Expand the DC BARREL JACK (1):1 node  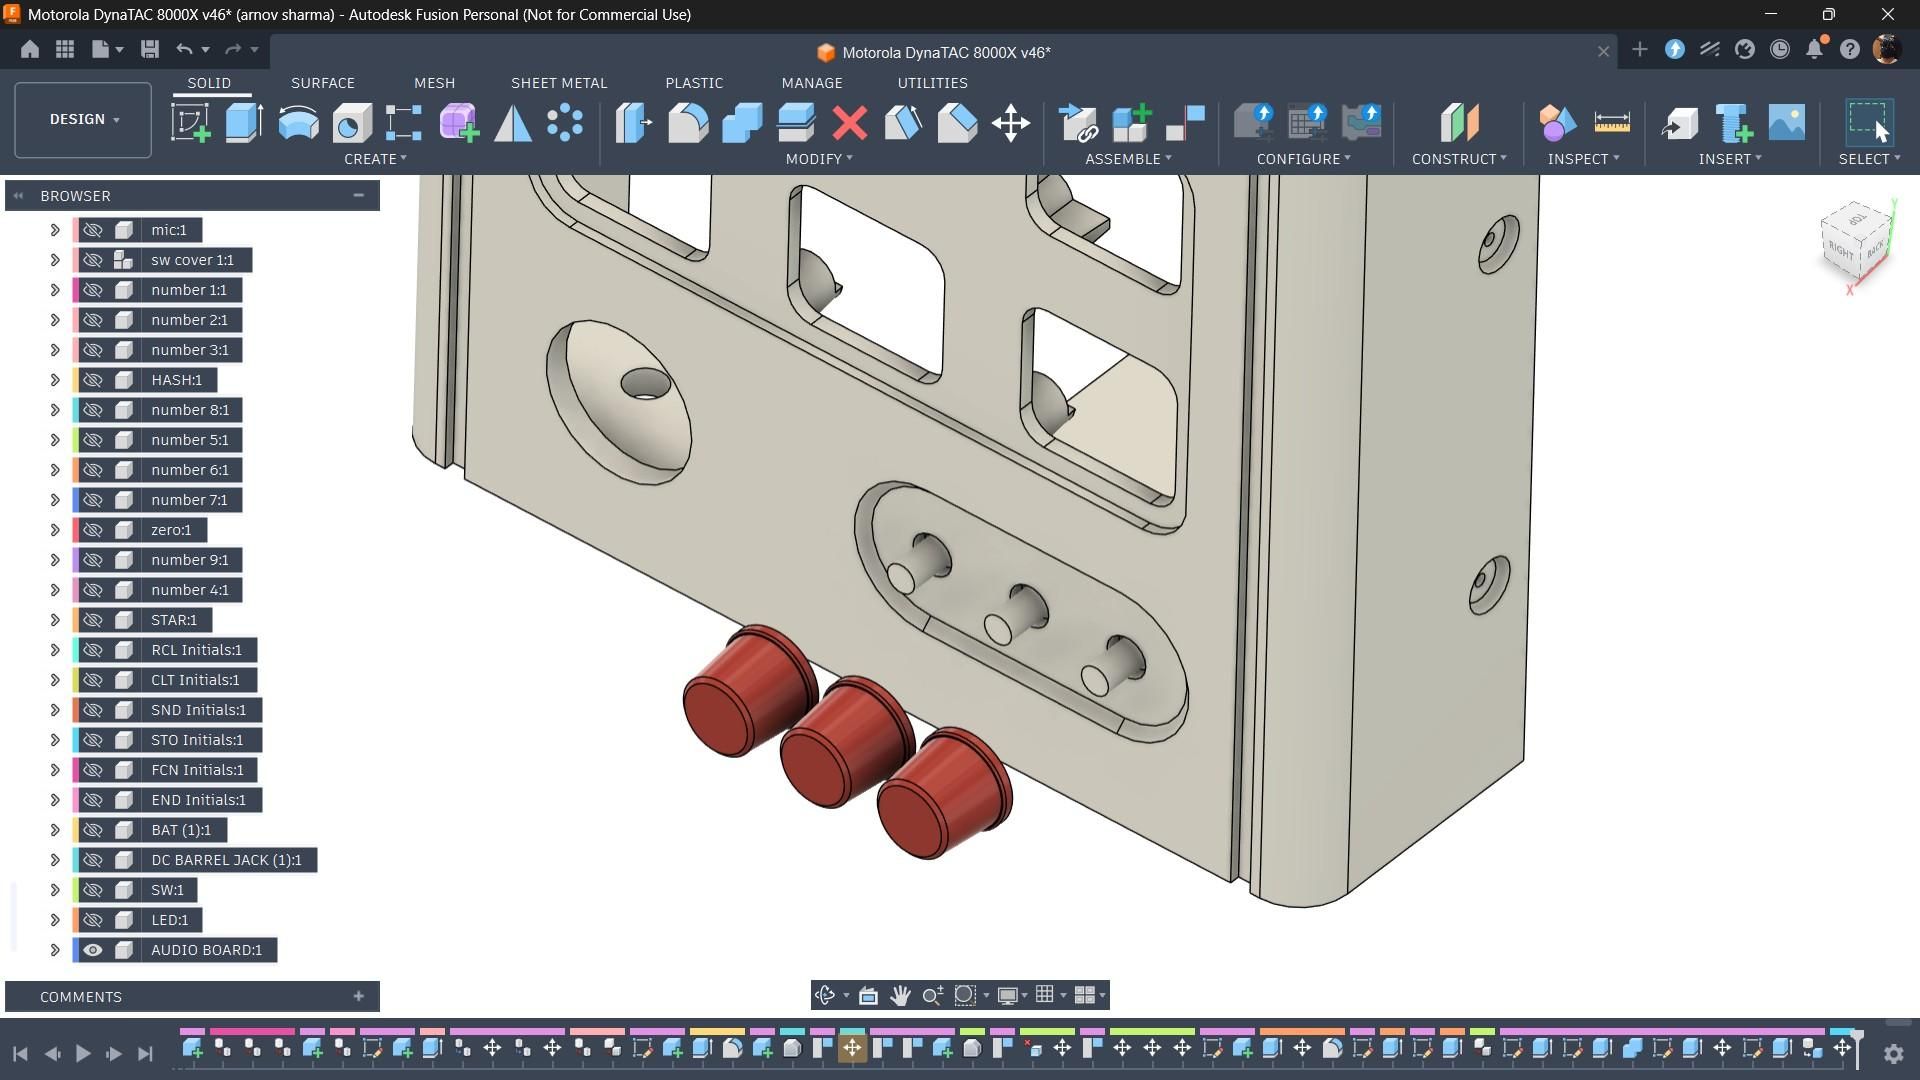click(x=55, y=860)
